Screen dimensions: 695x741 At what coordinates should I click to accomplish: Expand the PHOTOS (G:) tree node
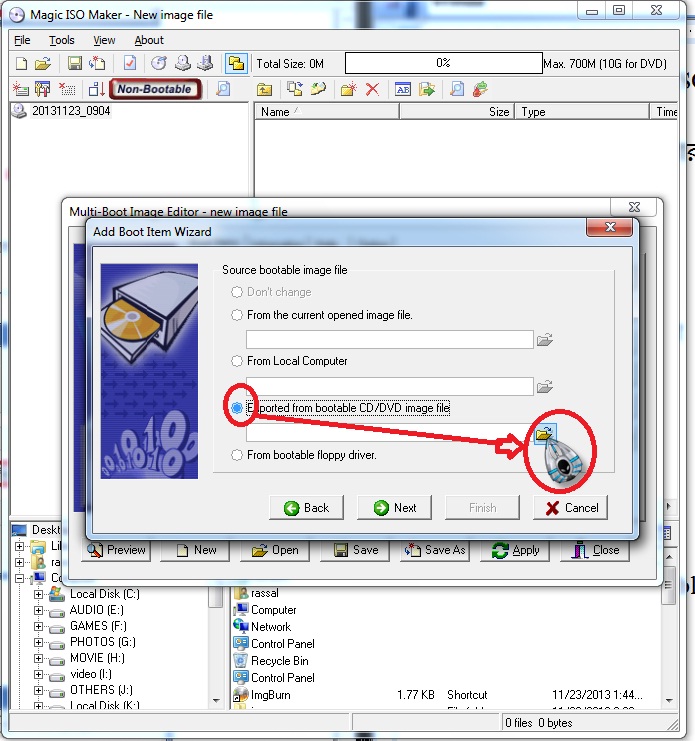tap(38, 643)
